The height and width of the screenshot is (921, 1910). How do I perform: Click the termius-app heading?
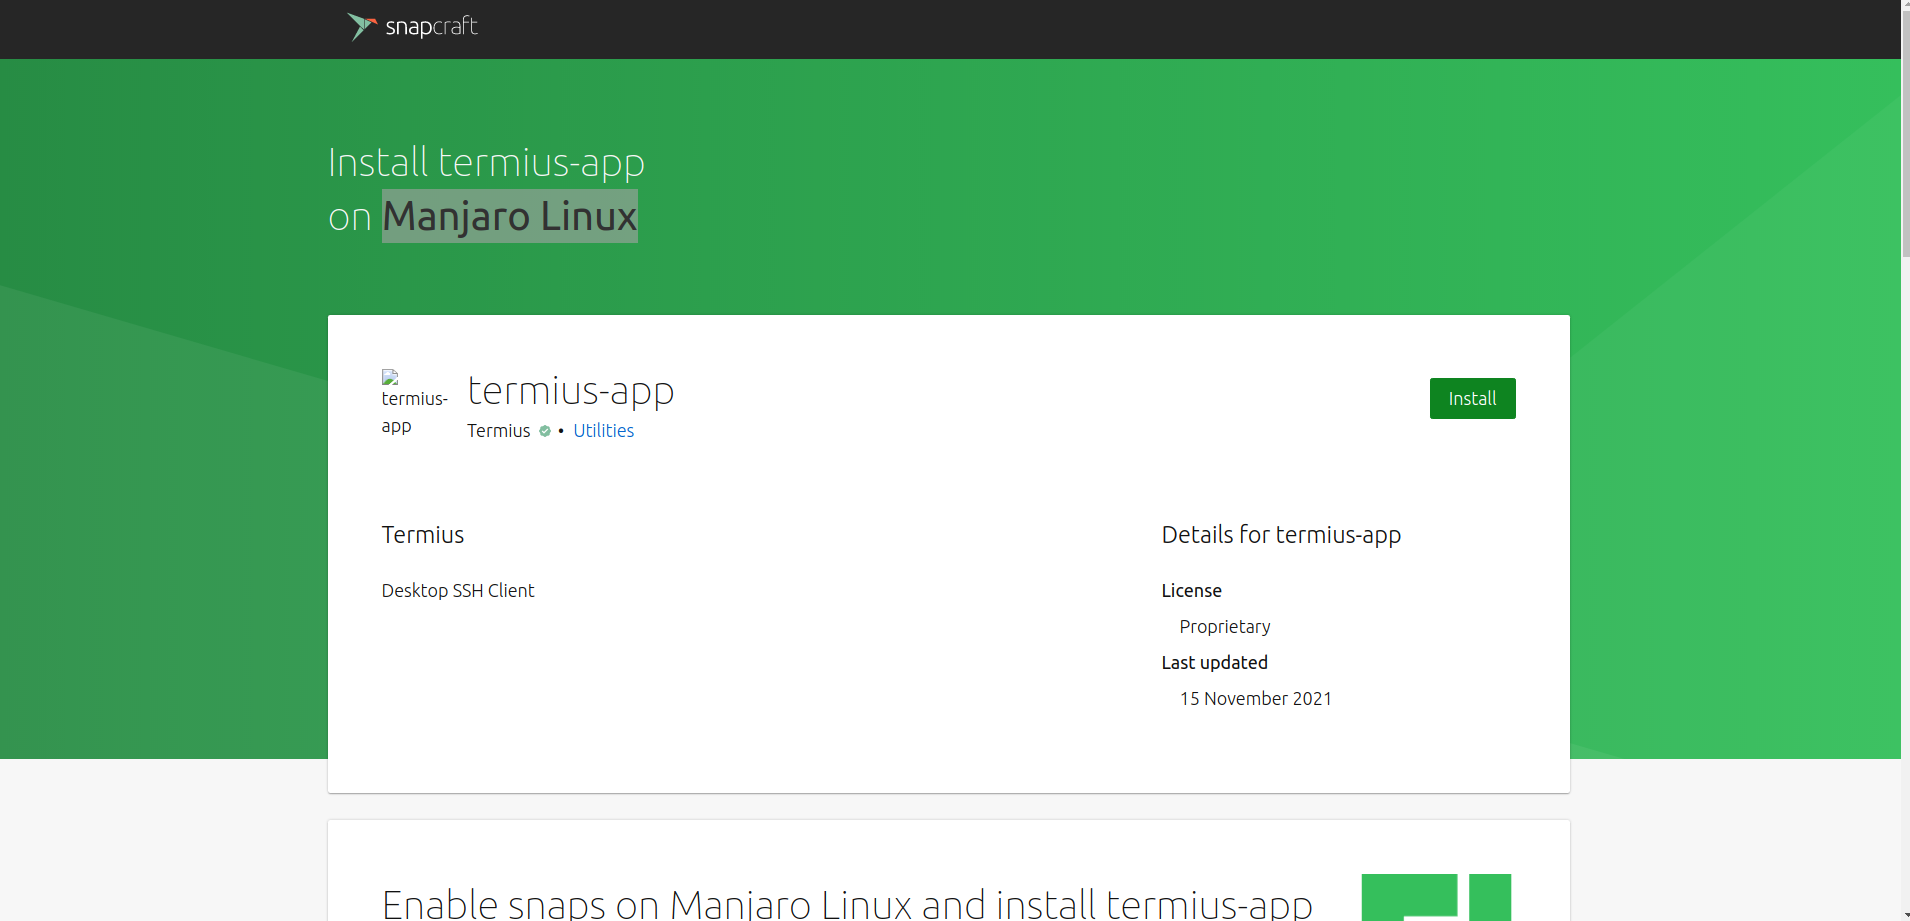click(570, 390)
